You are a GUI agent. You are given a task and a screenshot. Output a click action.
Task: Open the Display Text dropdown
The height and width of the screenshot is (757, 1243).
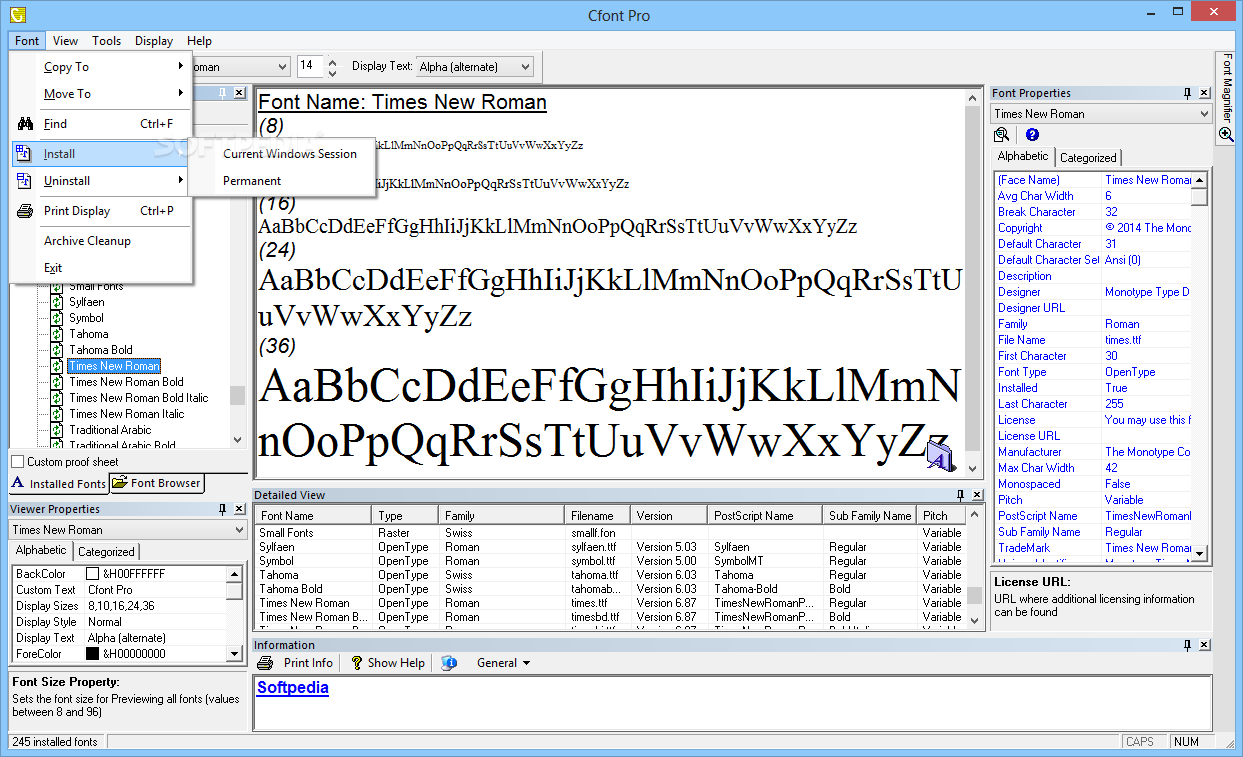(524, 67)
